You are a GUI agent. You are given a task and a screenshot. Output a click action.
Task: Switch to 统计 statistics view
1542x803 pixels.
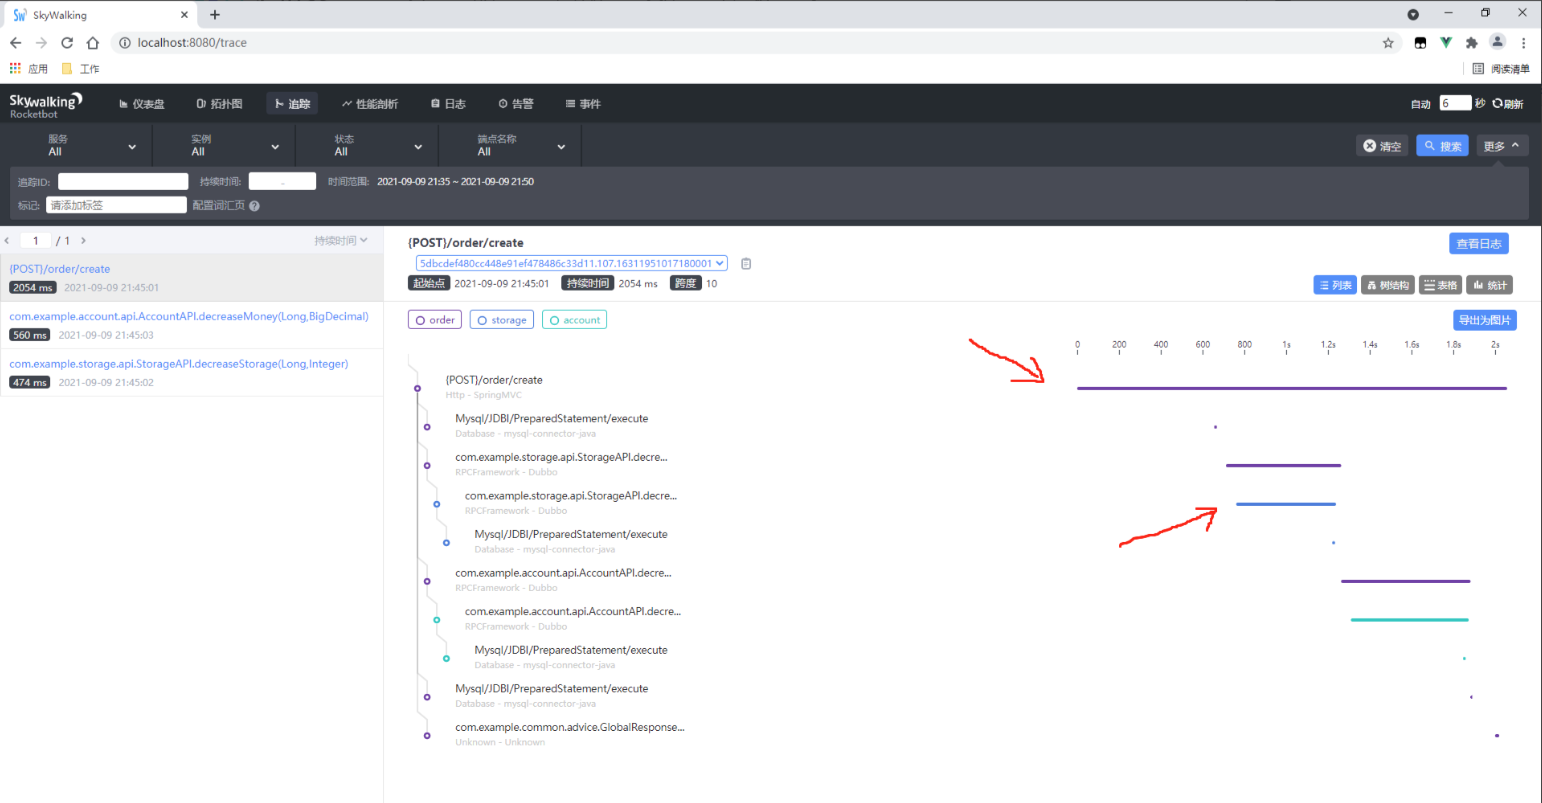[x=1490, y=285]
